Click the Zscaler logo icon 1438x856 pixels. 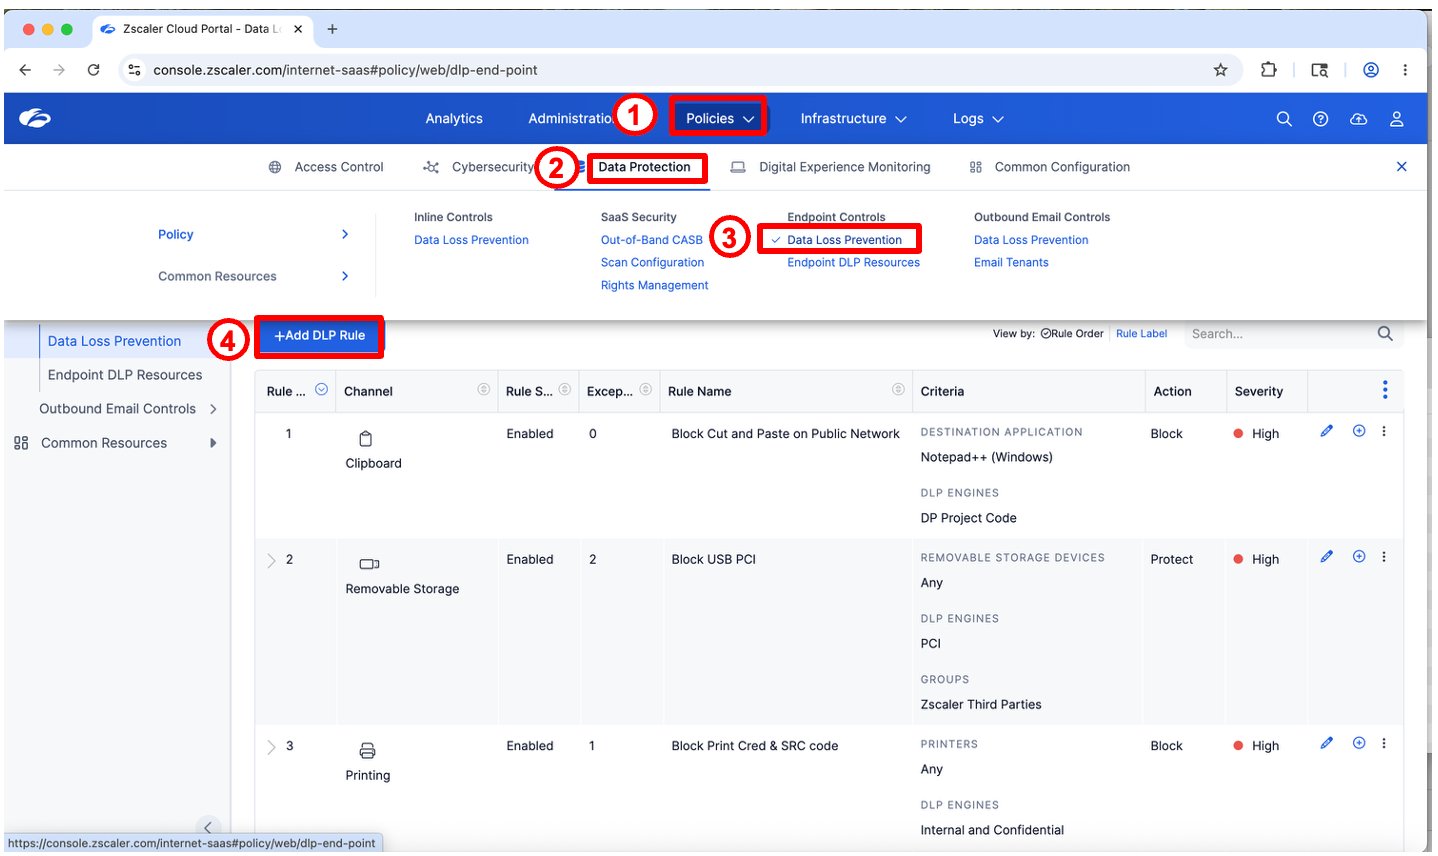tap(35, 119)
